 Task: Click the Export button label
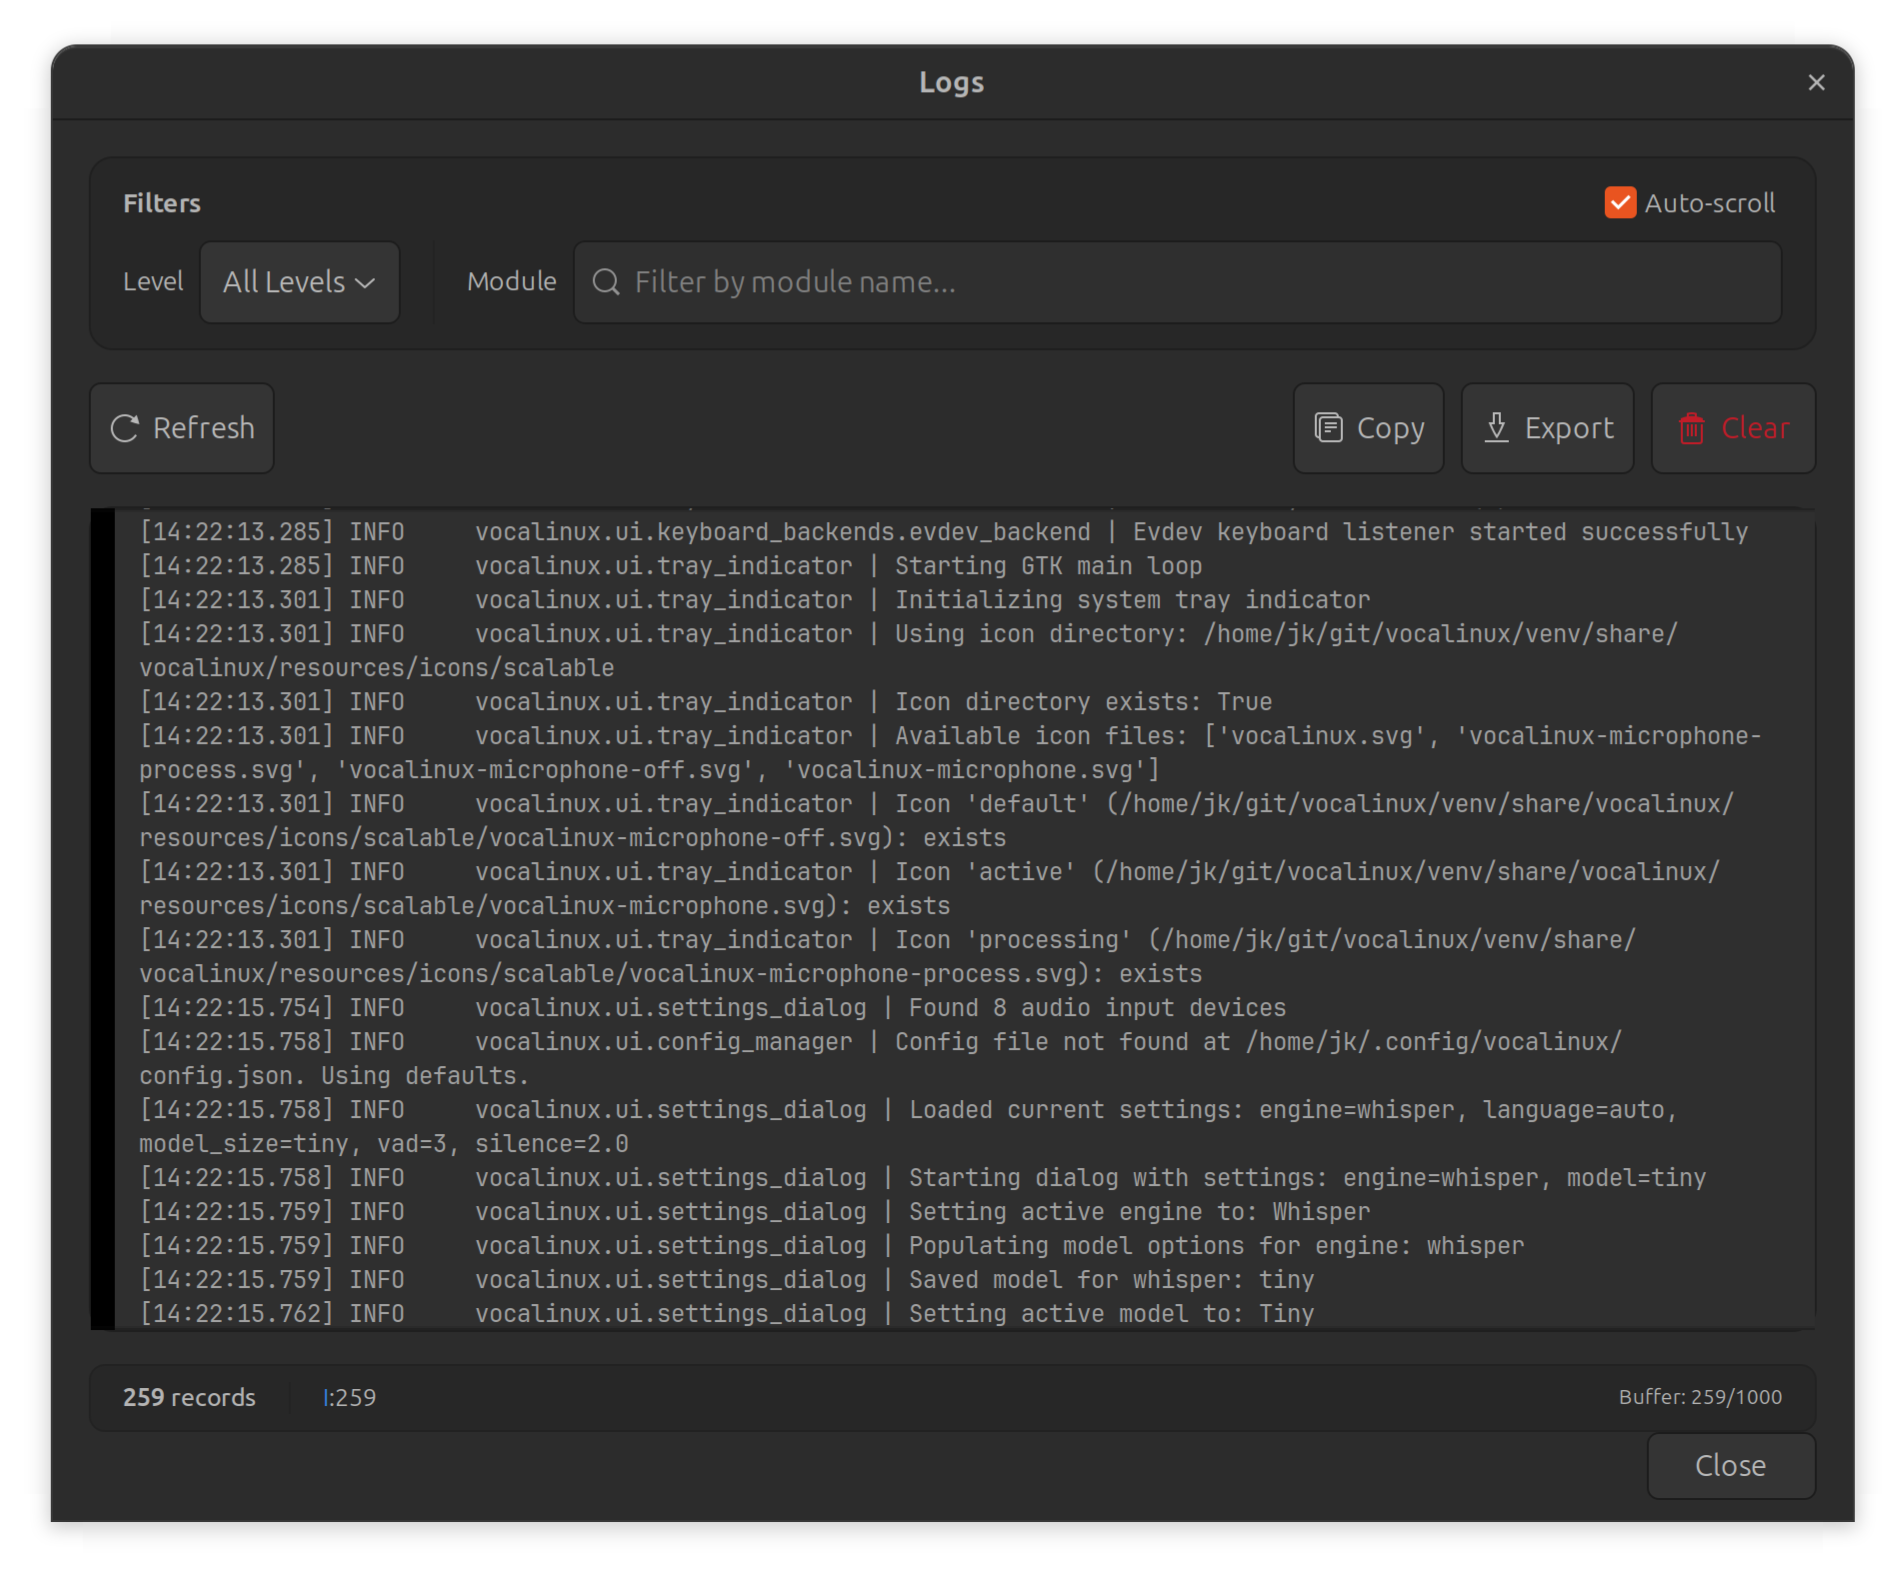pos(1569,429)
